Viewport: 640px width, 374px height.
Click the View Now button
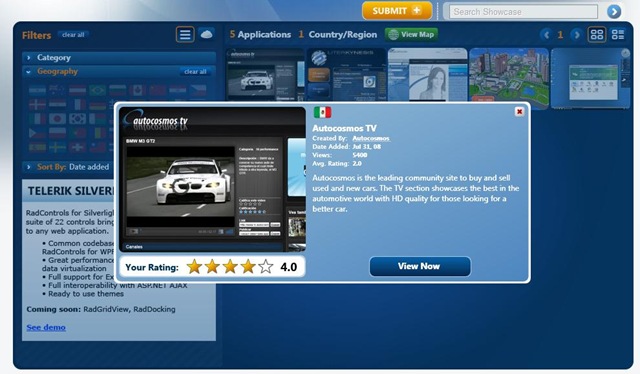[420, 266]
